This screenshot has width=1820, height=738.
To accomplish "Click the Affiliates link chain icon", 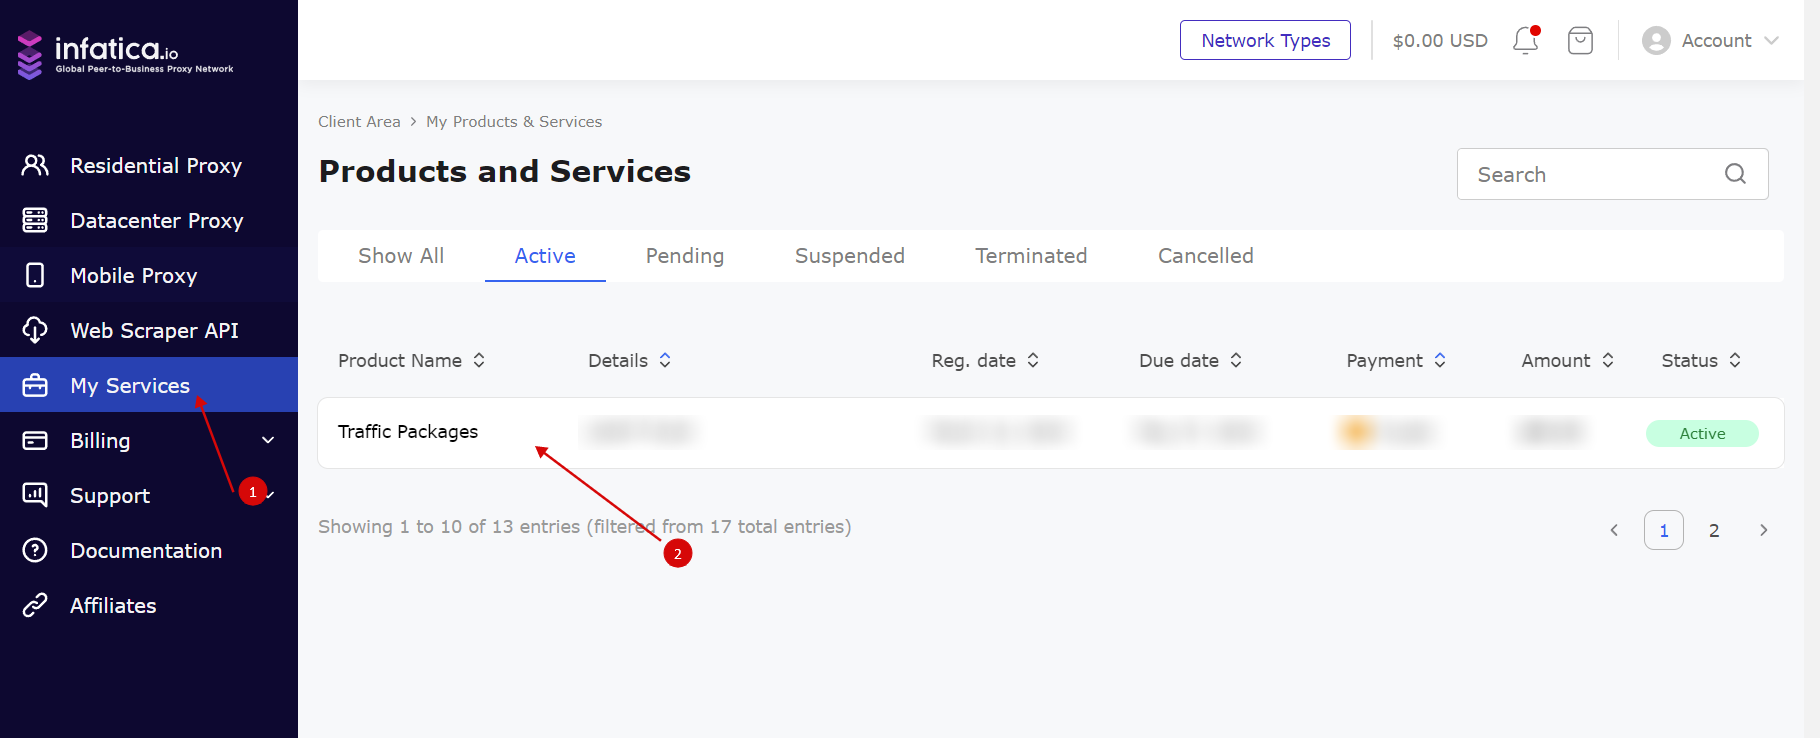I will point(35,605).
